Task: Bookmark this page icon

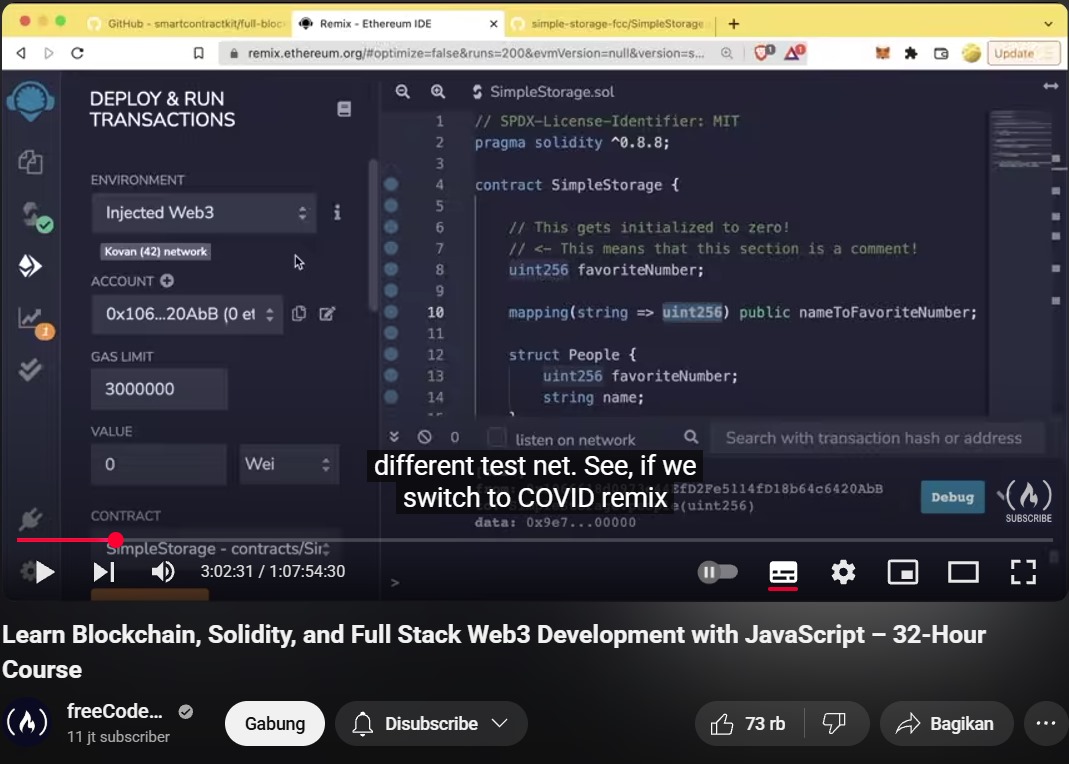Action: pyautogui.click(x=198, y=52)
